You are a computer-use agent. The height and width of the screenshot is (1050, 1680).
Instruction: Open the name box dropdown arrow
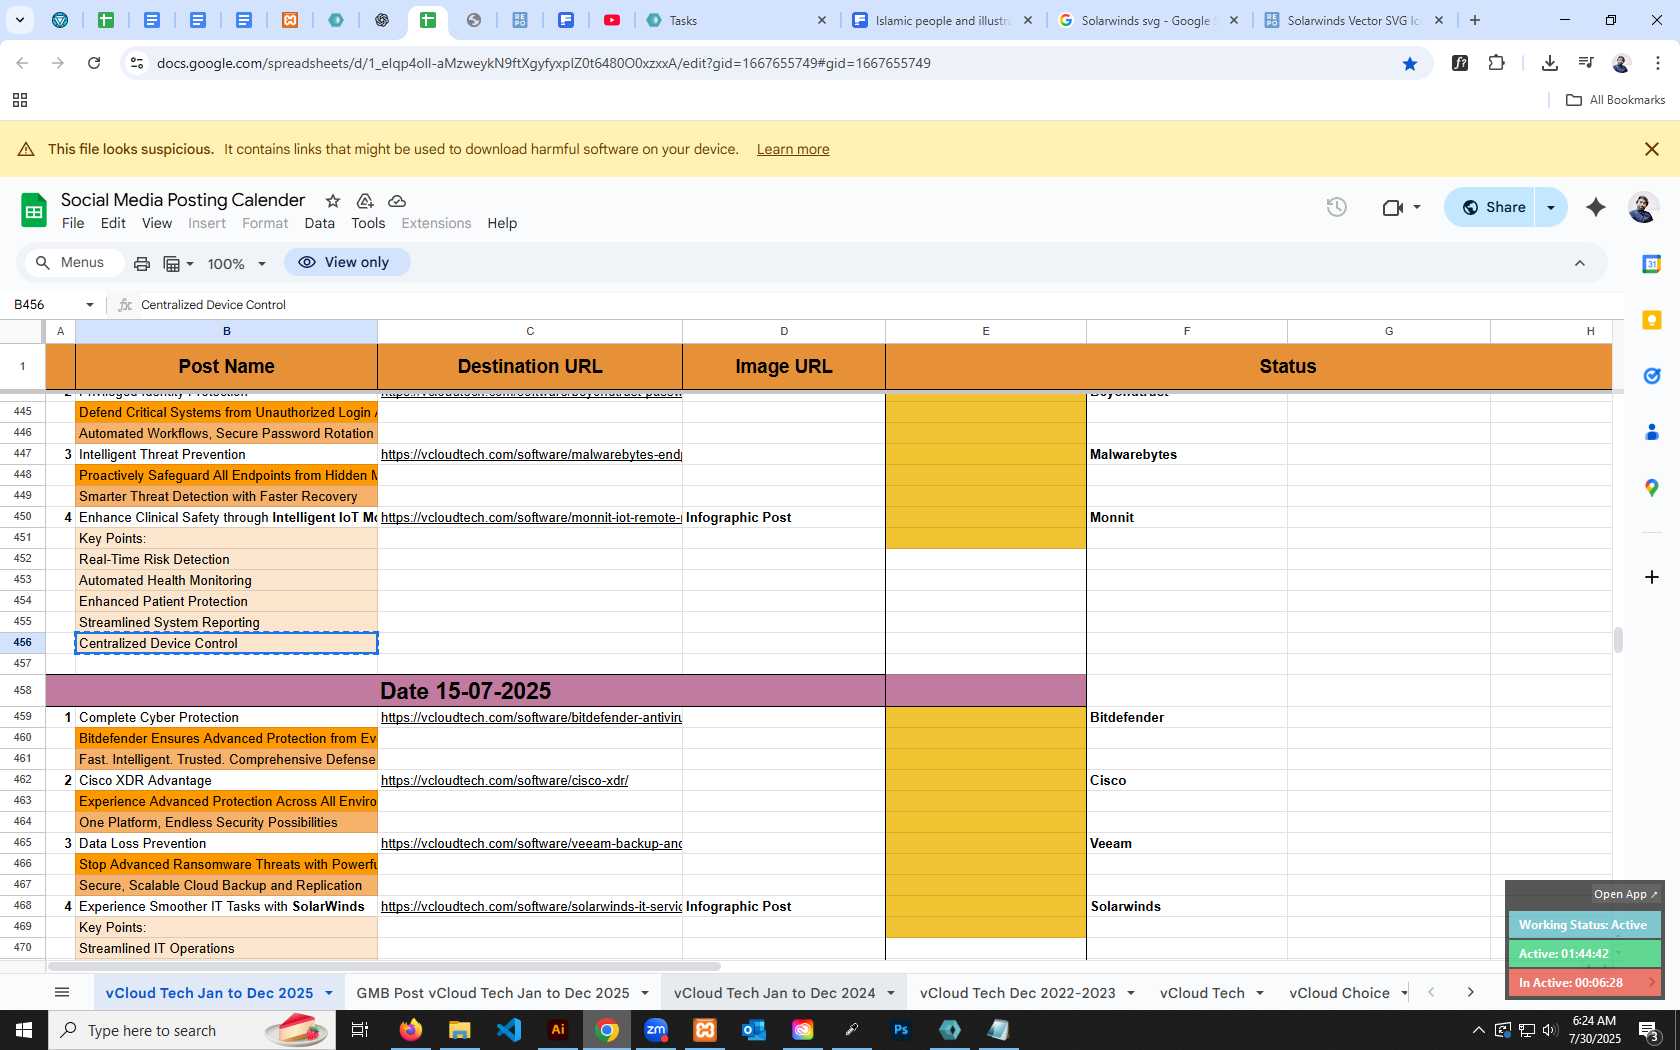tap(90, 305)
